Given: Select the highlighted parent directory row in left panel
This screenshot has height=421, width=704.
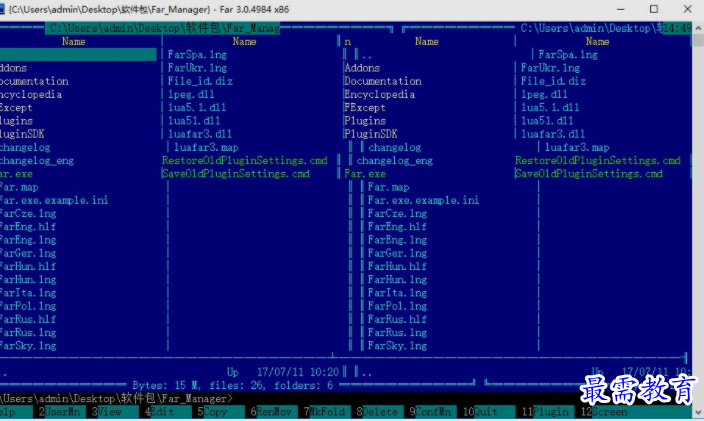Looking at the screenshot, I should coord(78,55).
